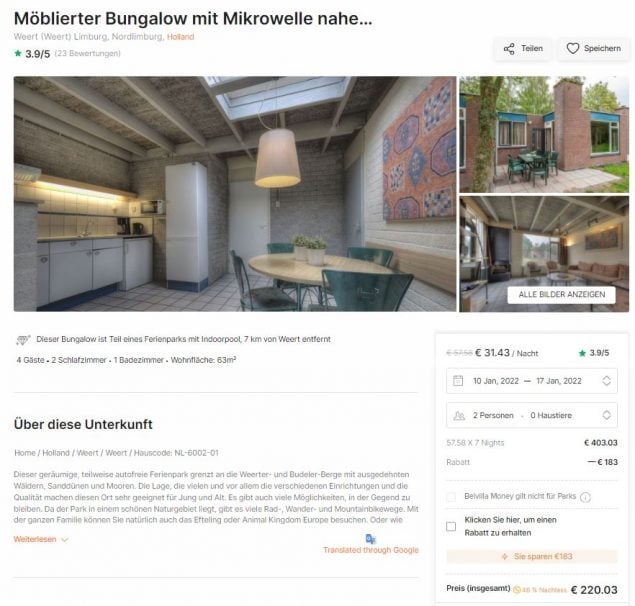Click the Google Translate icon
The height and width of the screenshot is (606, 635).
coord(371,539)
